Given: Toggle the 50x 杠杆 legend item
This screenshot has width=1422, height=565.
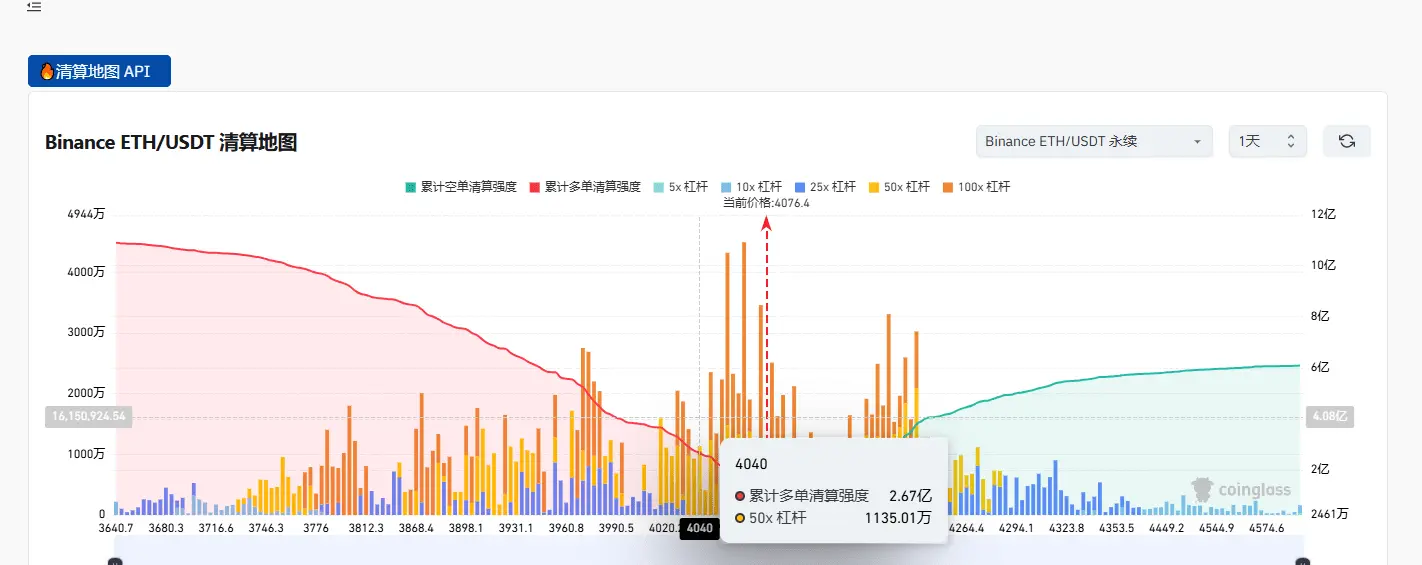Looking at the screenshot, I should [899, 187].
